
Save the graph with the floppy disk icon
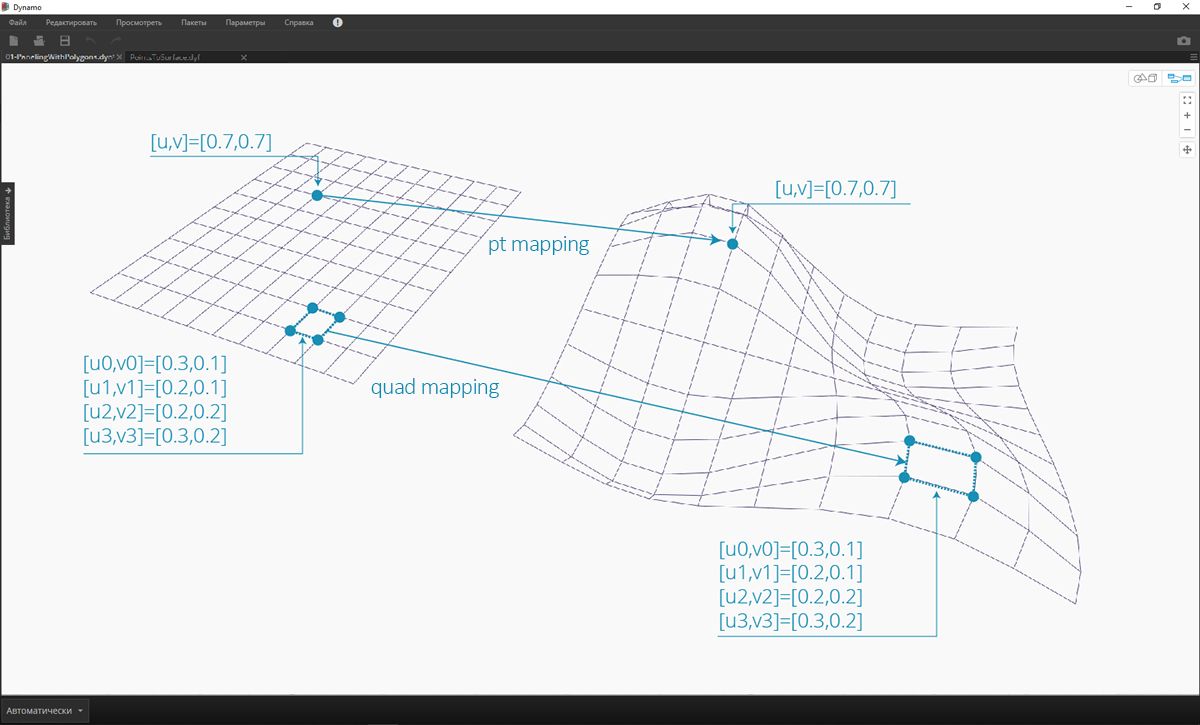[65, 41]
